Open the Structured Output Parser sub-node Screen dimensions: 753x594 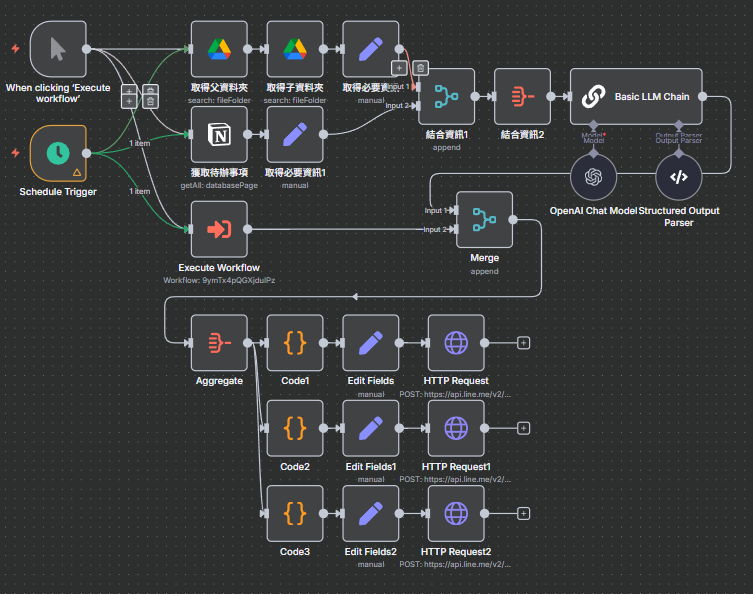679,177
